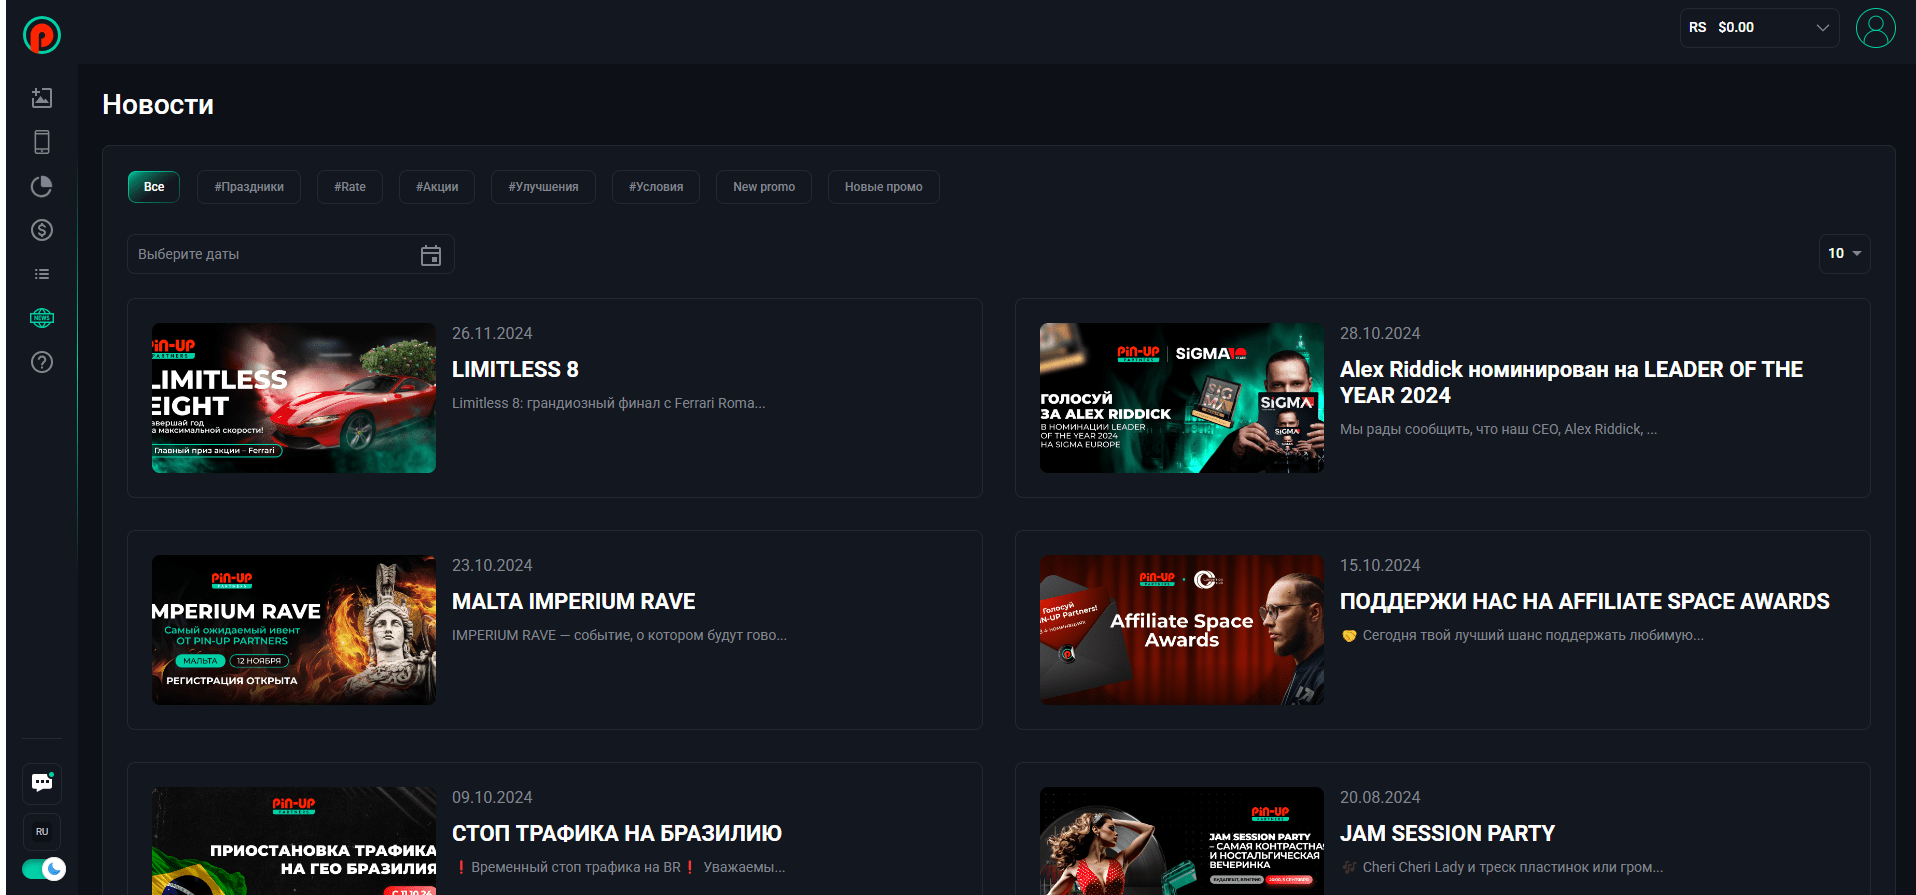Click the Jam Session Party thumbnail
Screen dimensions: 1916x895
click(1182, 841)
